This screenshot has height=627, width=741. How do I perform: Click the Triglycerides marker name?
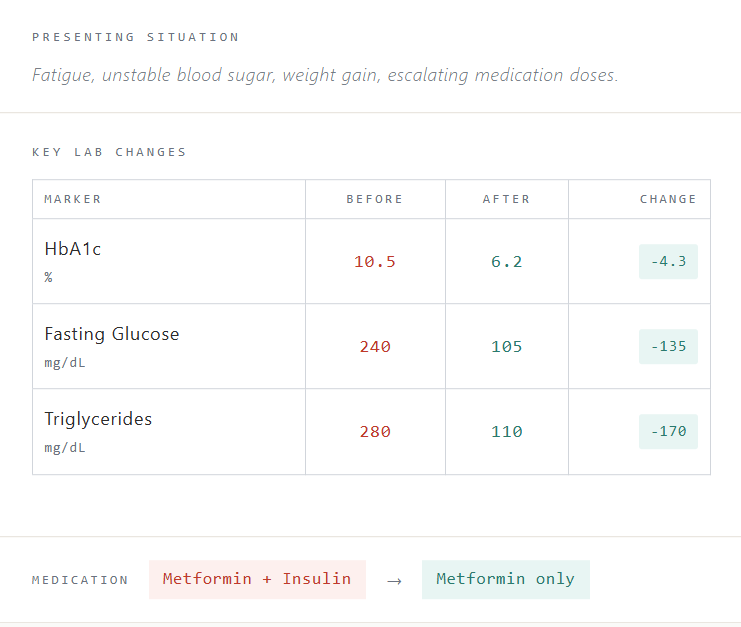tap(98, 419)
